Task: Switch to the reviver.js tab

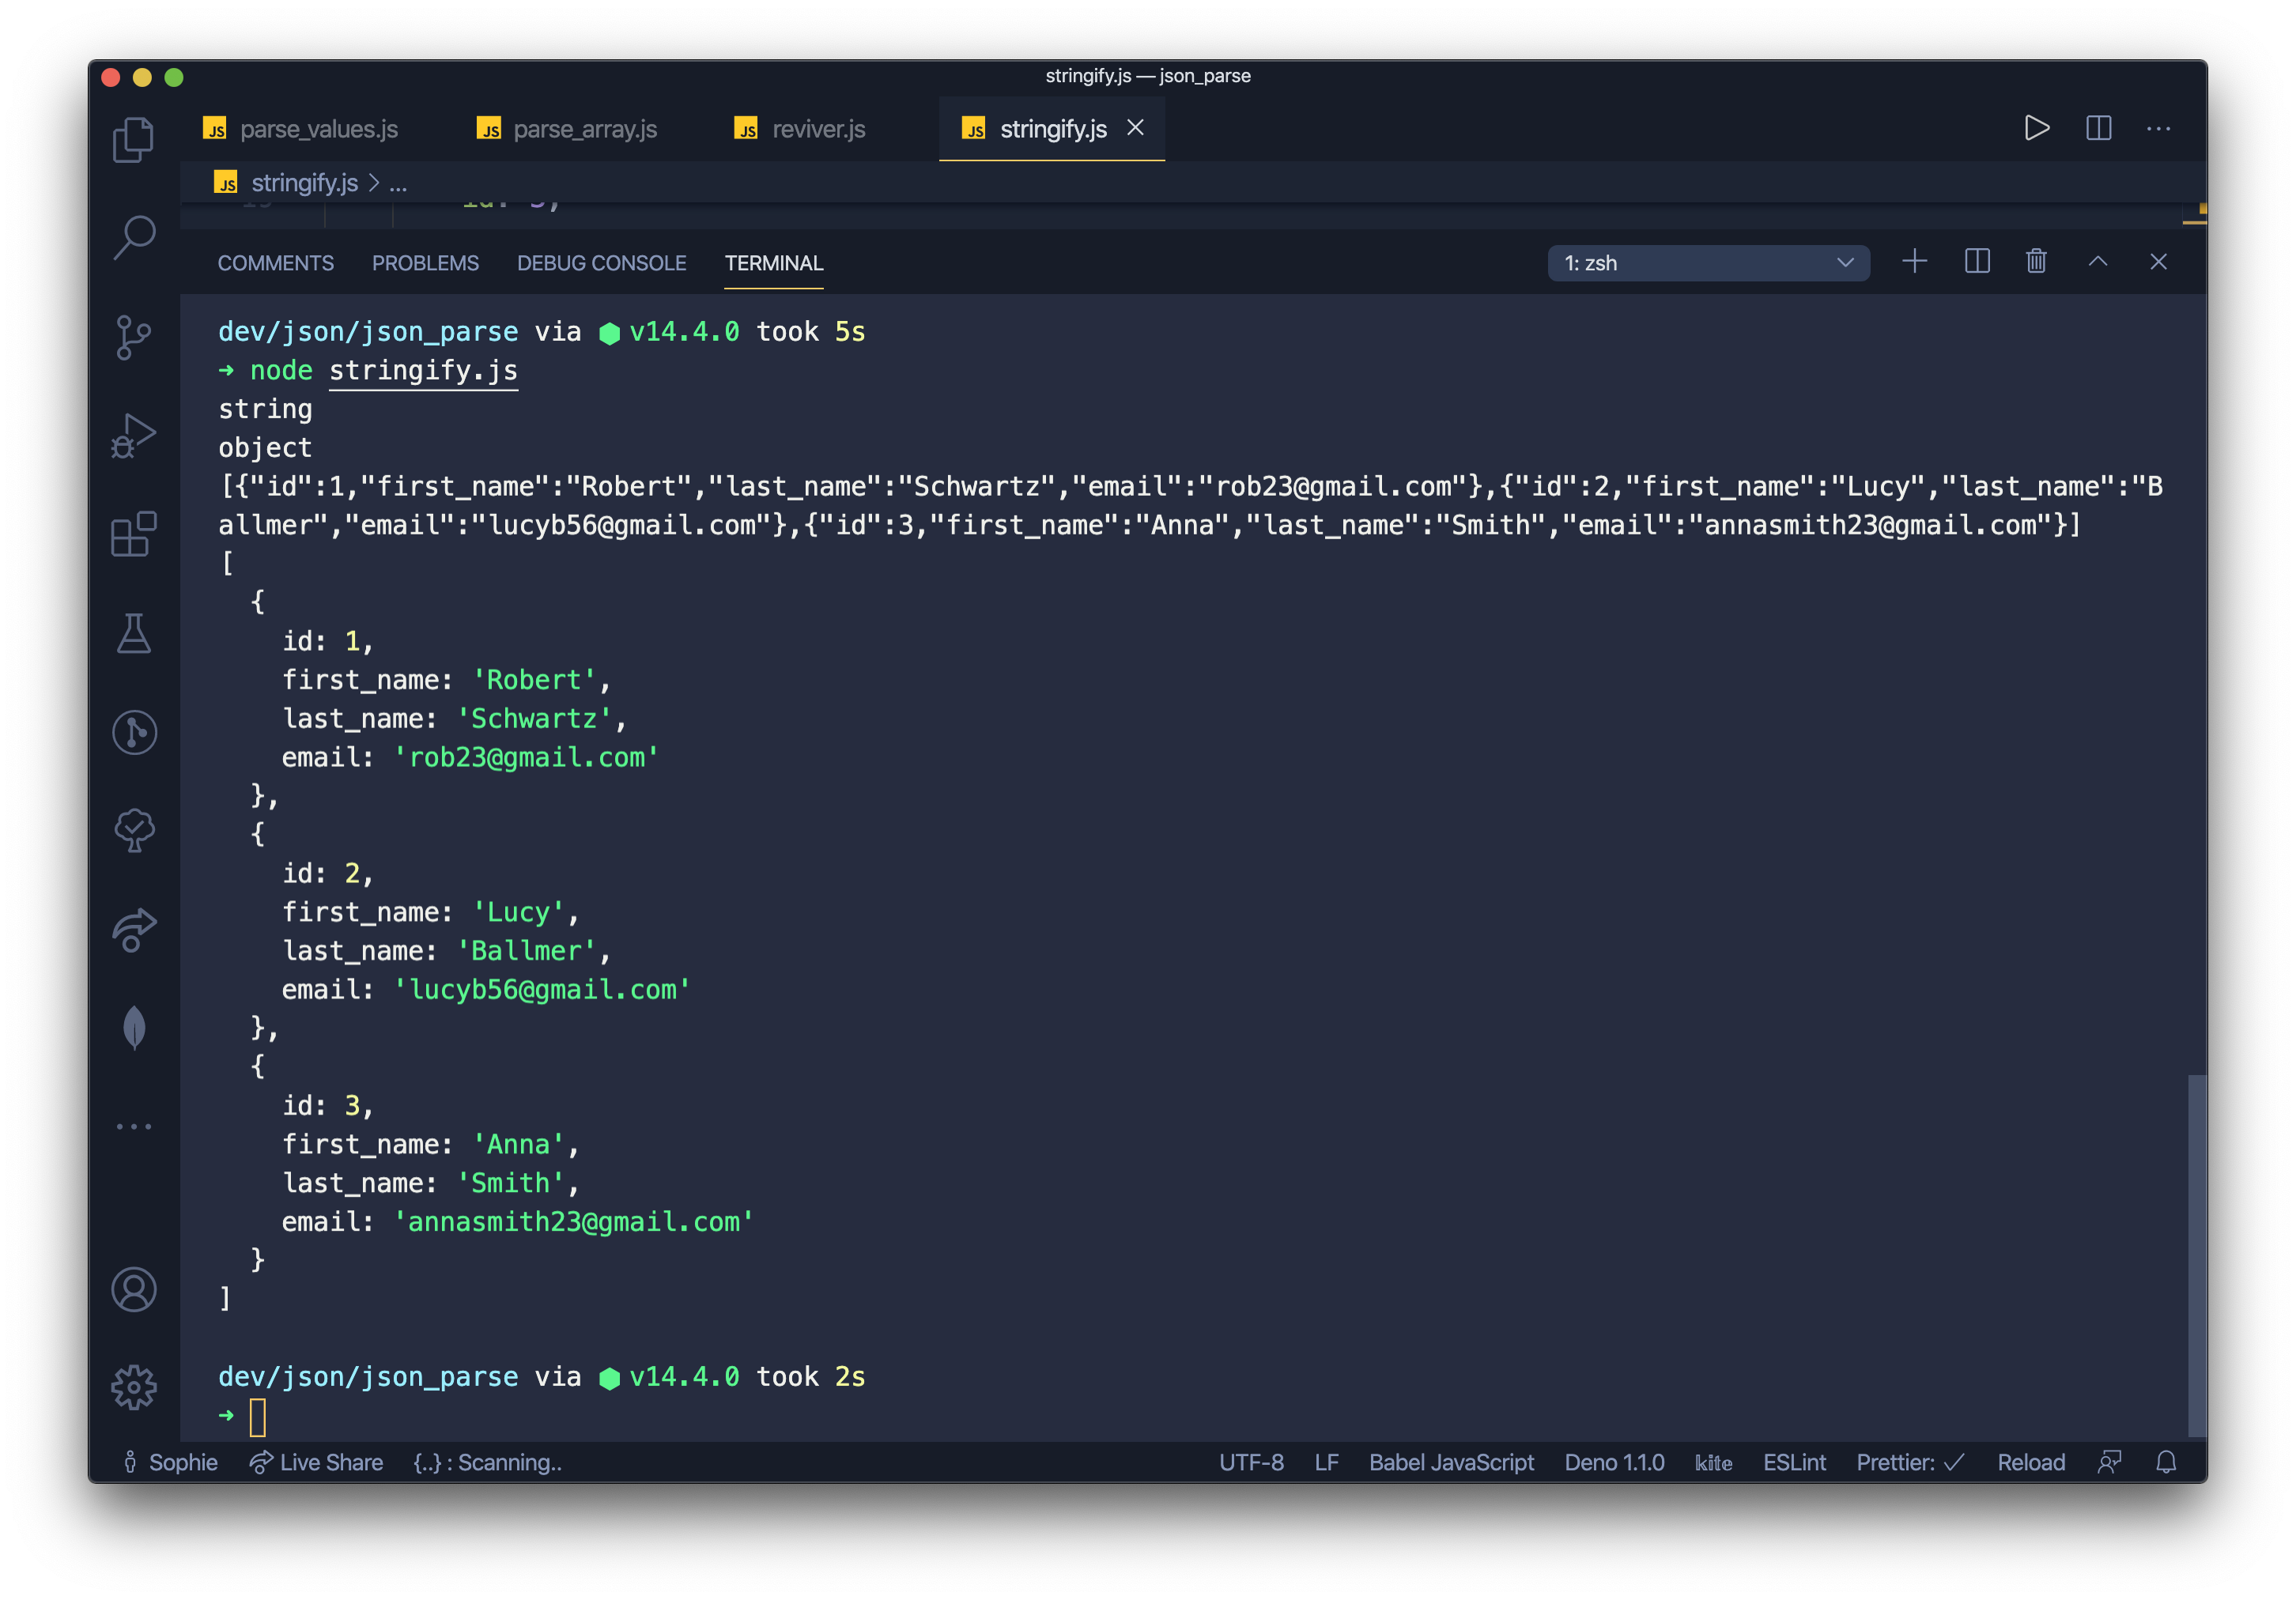Action: tap(817, 129)
